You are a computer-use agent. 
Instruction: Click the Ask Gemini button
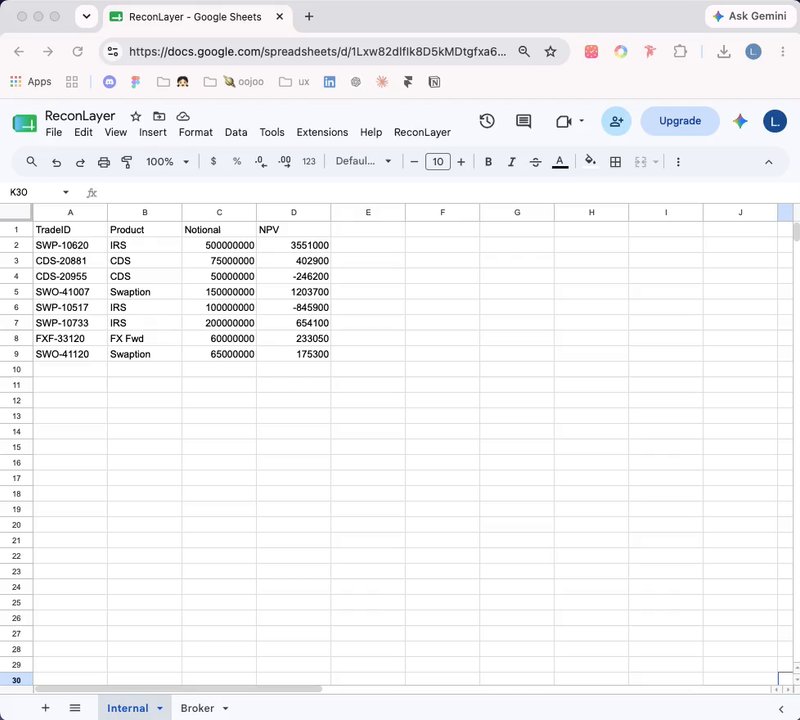point(749,16)
